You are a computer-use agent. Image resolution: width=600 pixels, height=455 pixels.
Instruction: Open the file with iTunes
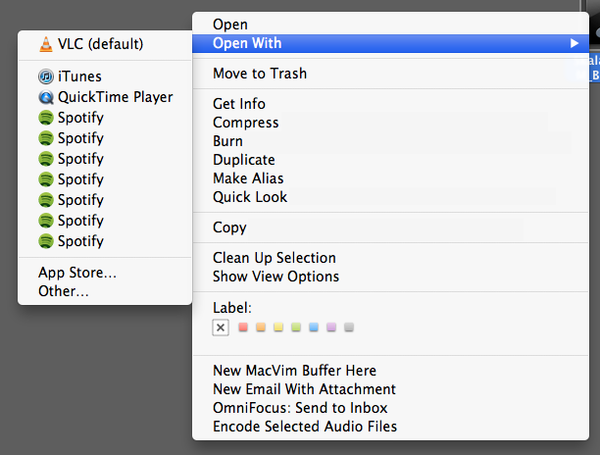click(105, 77)
